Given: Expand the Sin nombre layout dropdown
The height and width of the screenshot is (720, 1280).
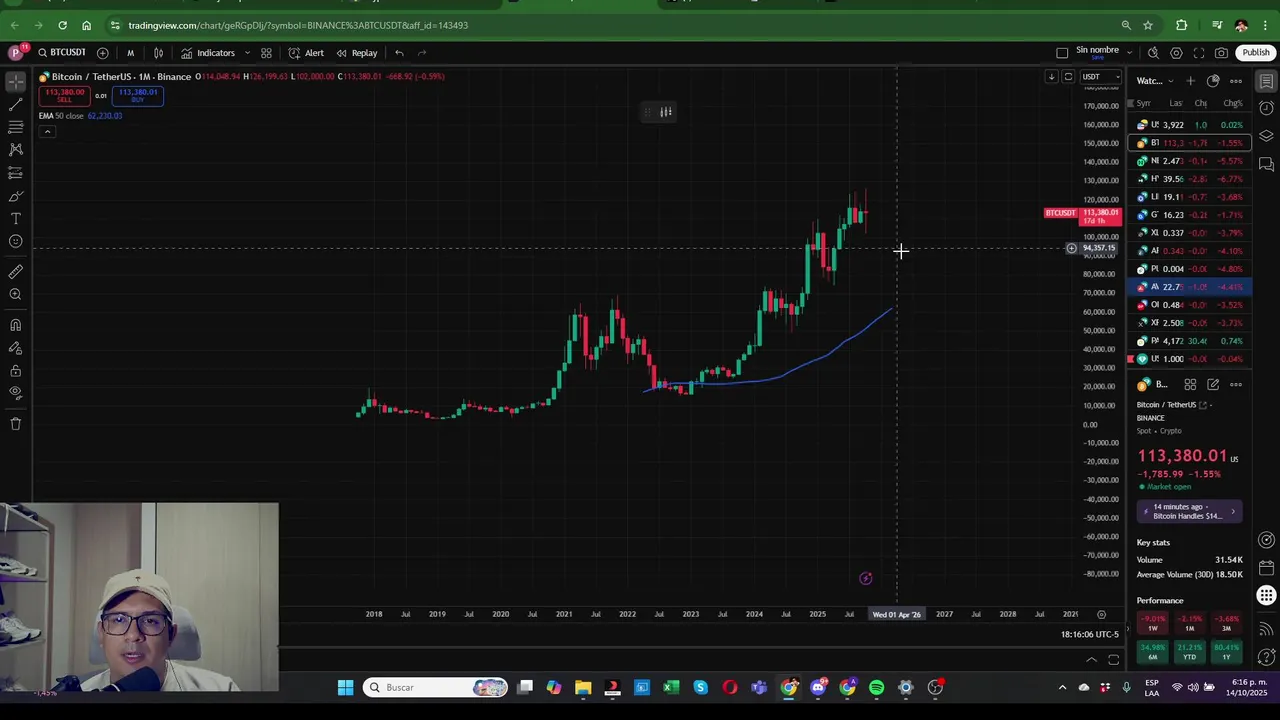Looking at the screenshot, I should point(1130,53).
